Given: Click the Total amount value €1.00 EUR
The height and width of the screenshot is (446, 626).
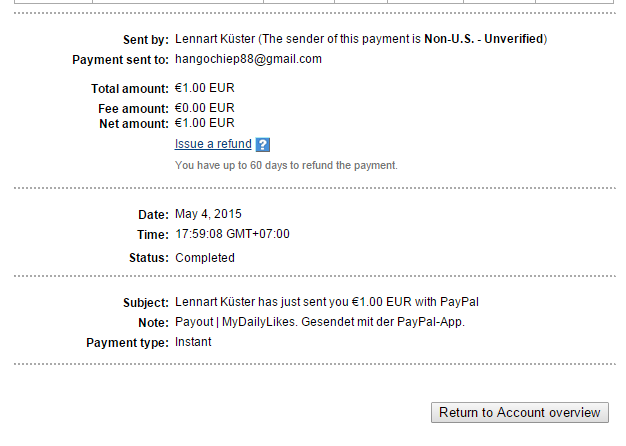Looking at the screenshot, I should pos(205,89).
